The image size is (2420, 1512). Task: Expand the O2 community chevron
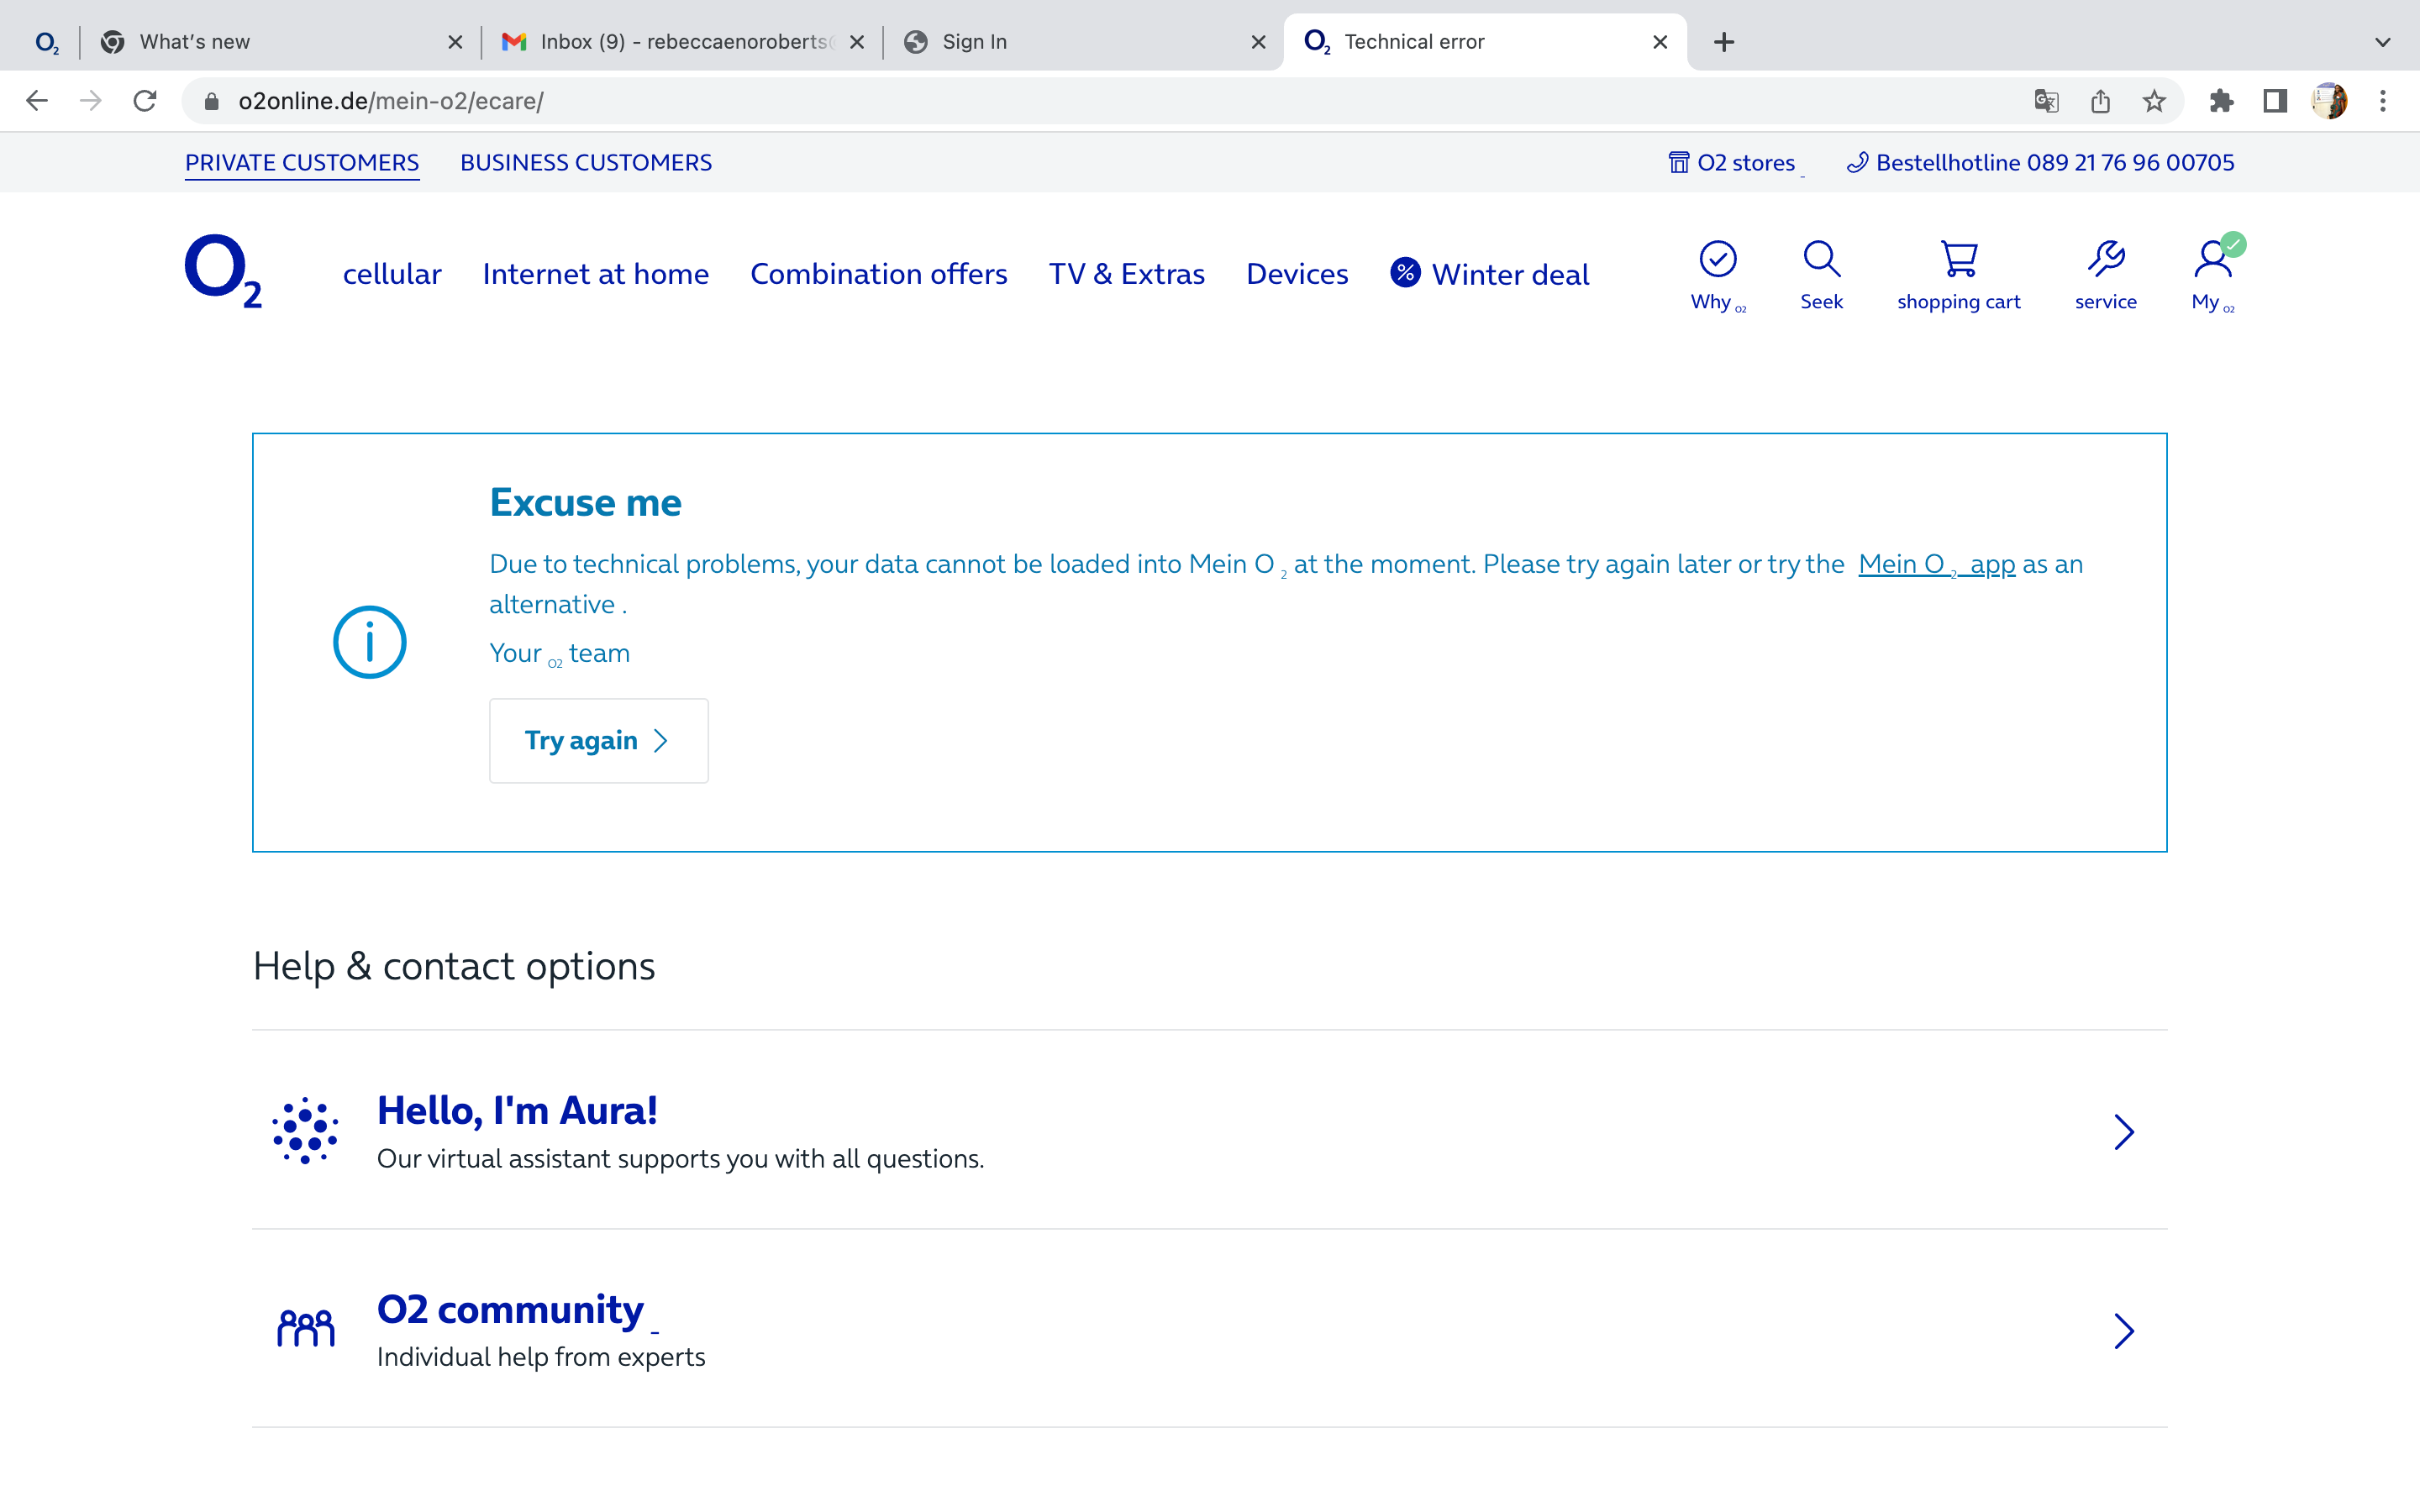2124,1330
